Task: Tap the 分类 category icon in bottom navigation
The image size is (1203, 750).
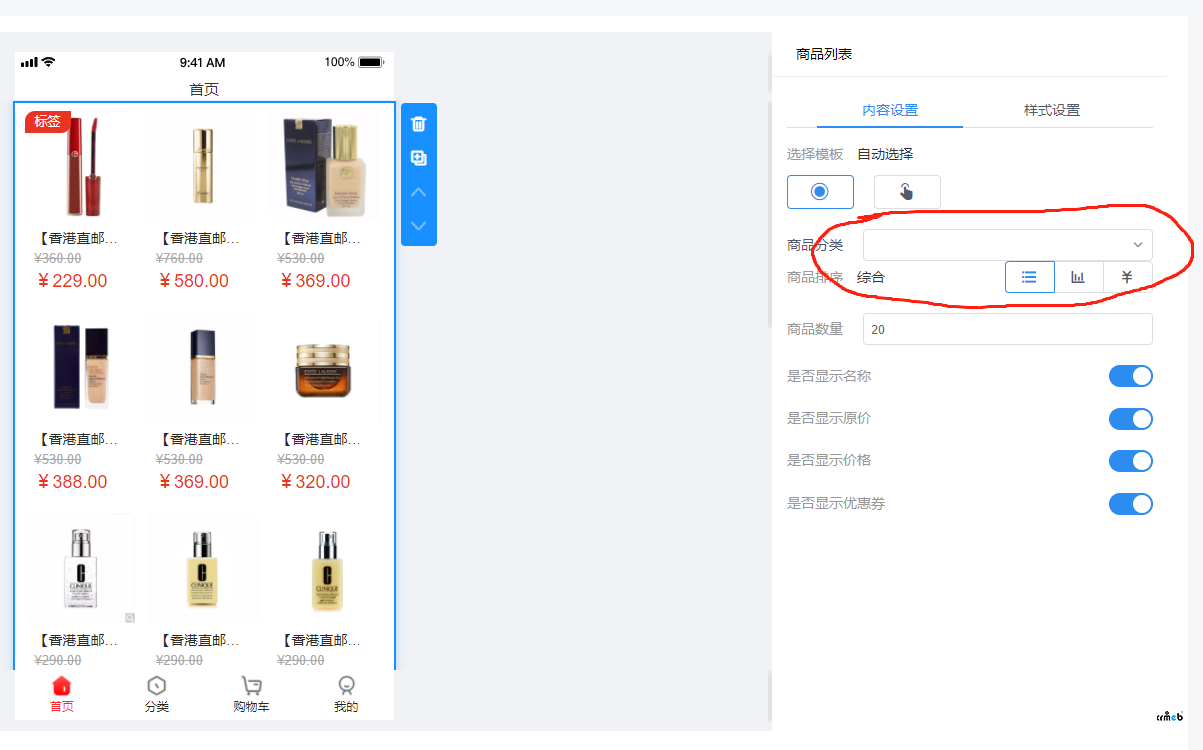Action: pos(157,686)
